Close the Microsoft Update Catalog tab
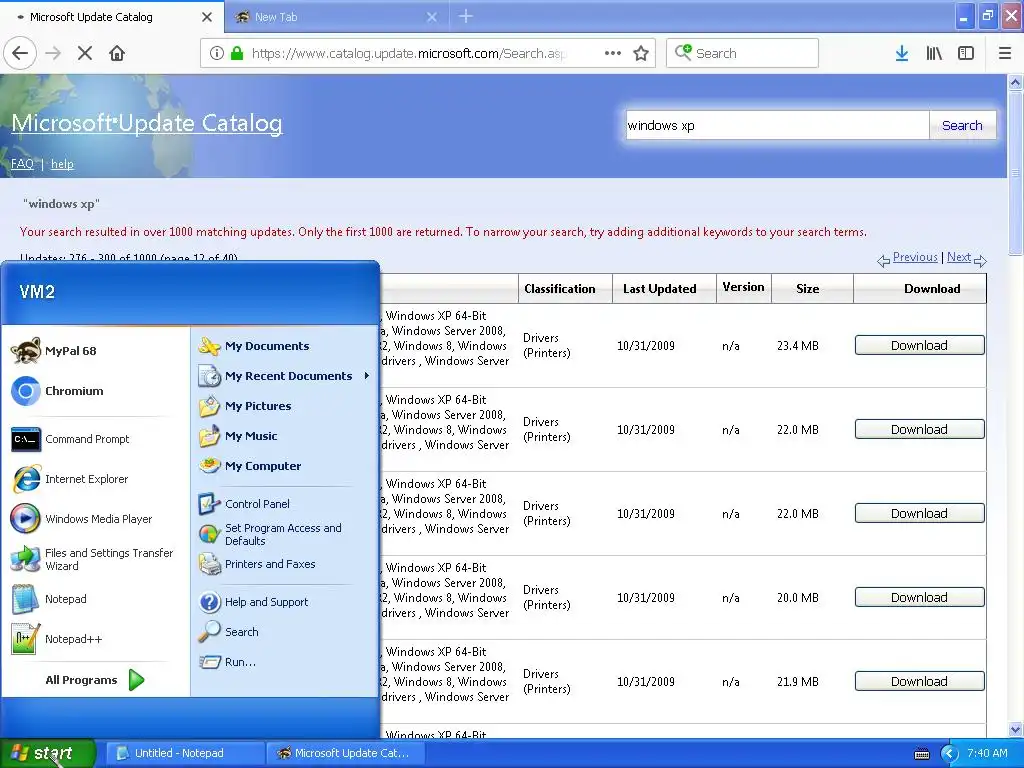The height and width of the screenshot is (768, 1024). coord(207,17)
